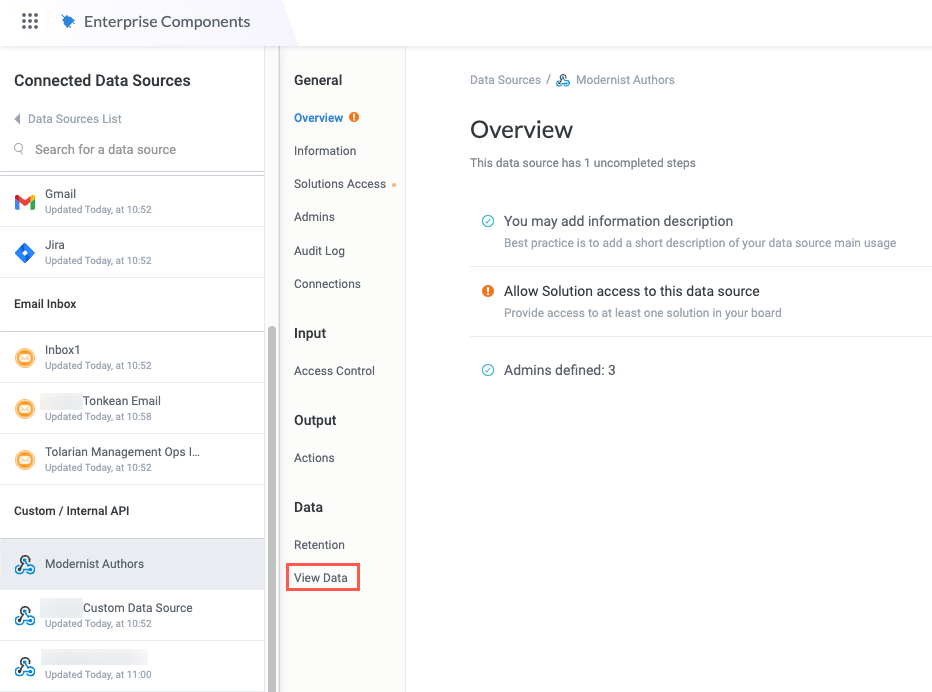Click the check circle on information description step
The height and width of the screenshot is (692, 932).
[x=487, y=221]
